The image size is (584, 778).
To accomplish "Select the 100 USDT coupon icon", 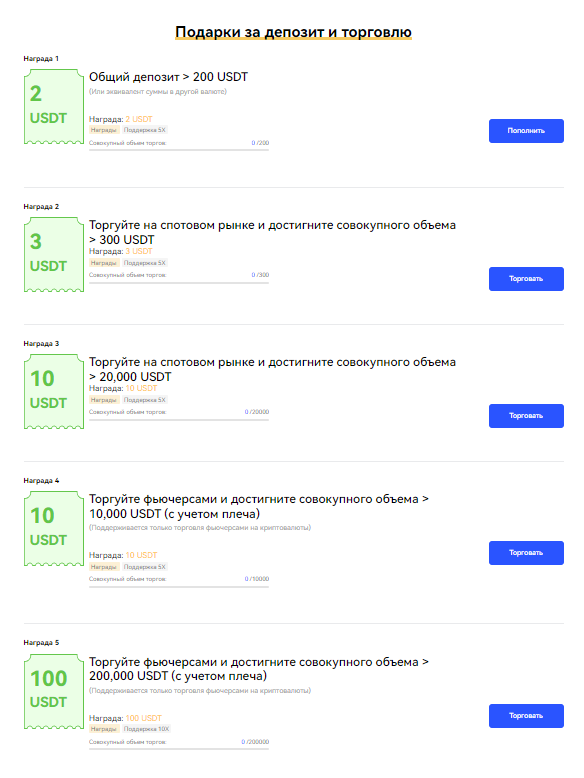I will coord(54,692).
